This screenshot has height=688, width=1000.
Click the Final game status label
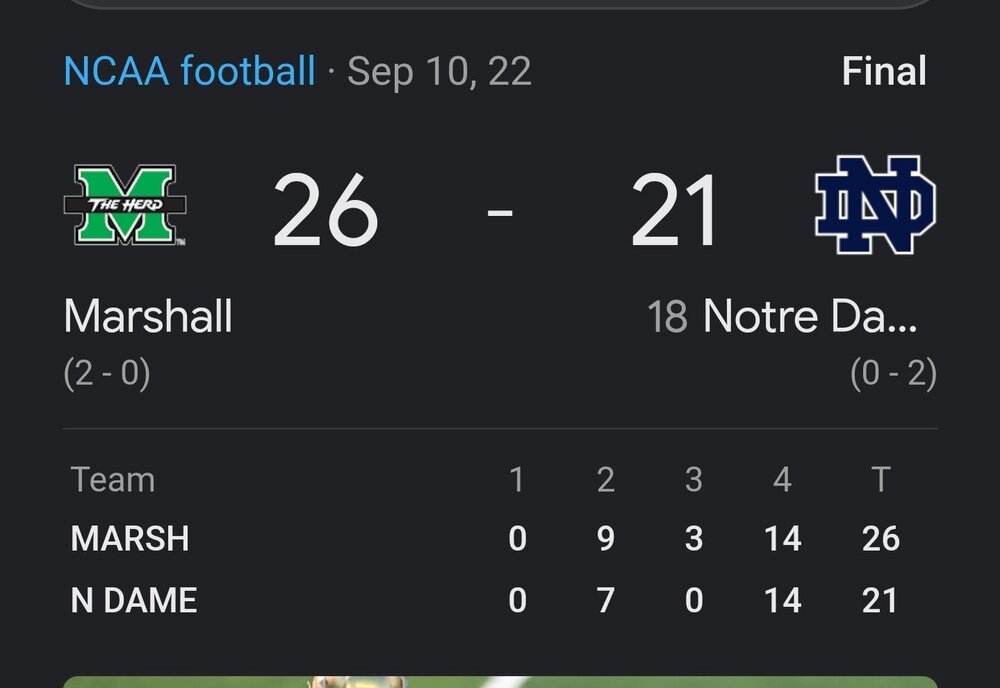[x=883, y=72]
